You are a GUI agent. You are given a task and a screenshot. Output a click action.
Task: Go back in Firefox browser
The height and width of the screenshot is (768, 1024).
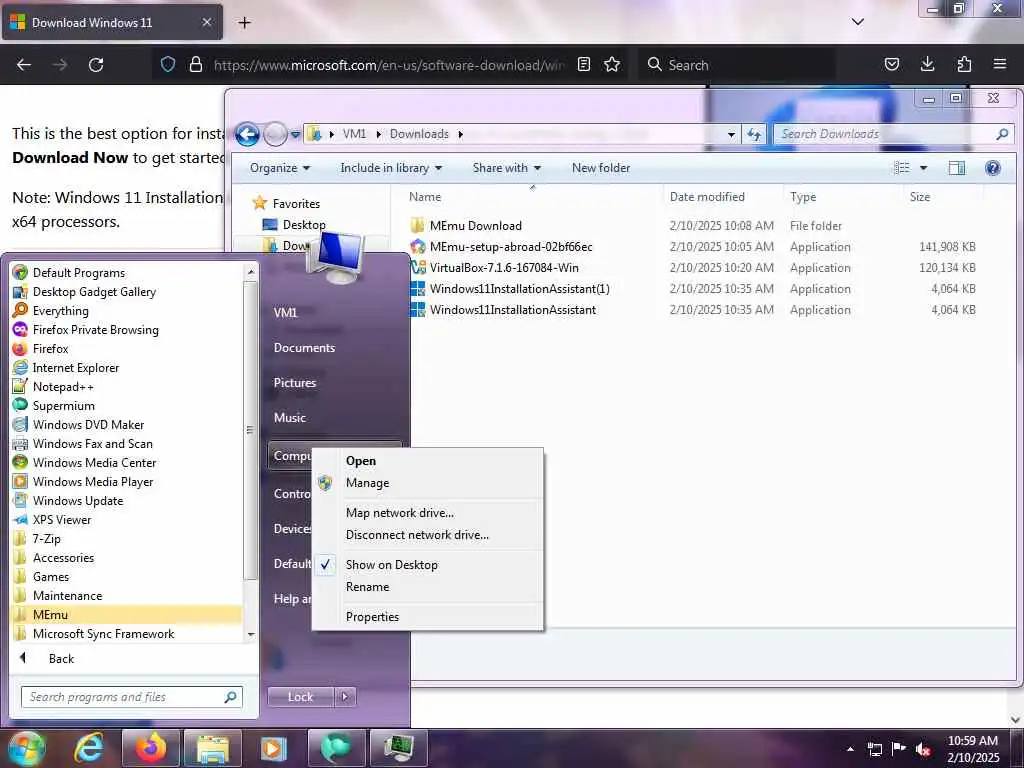click(24, 65)
